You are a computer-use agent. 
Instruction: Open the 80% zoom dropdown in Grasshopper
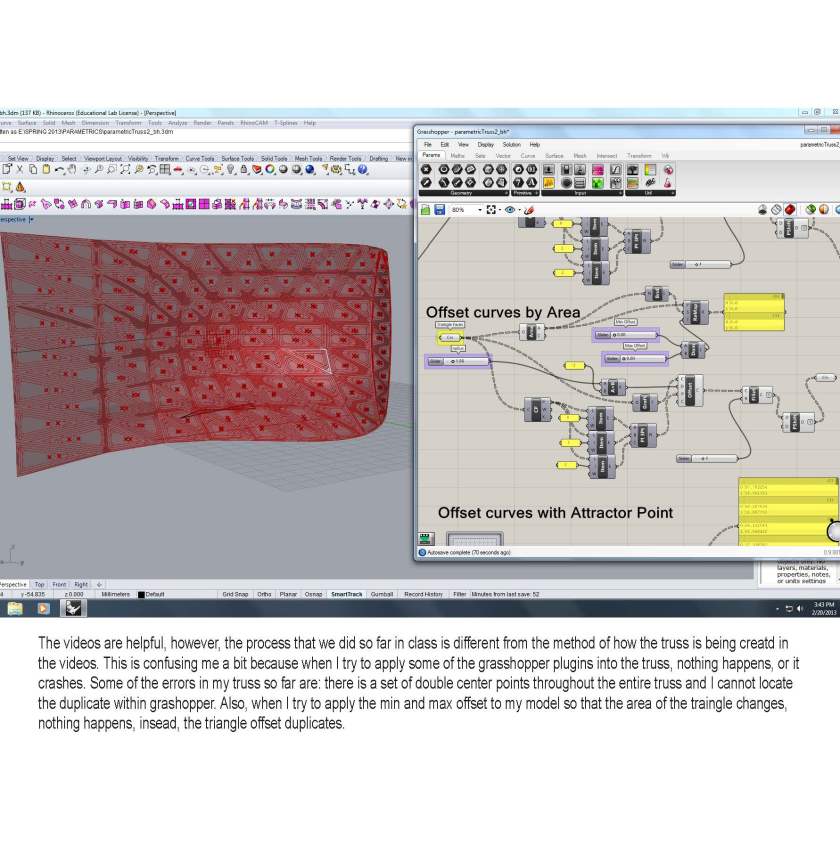pyautogui.click(x=480, y=209)
